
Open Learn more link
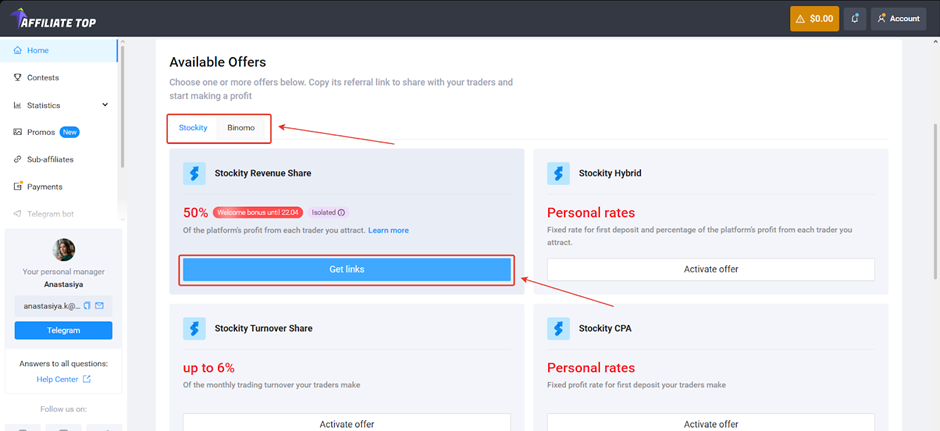tap(388, 230)
